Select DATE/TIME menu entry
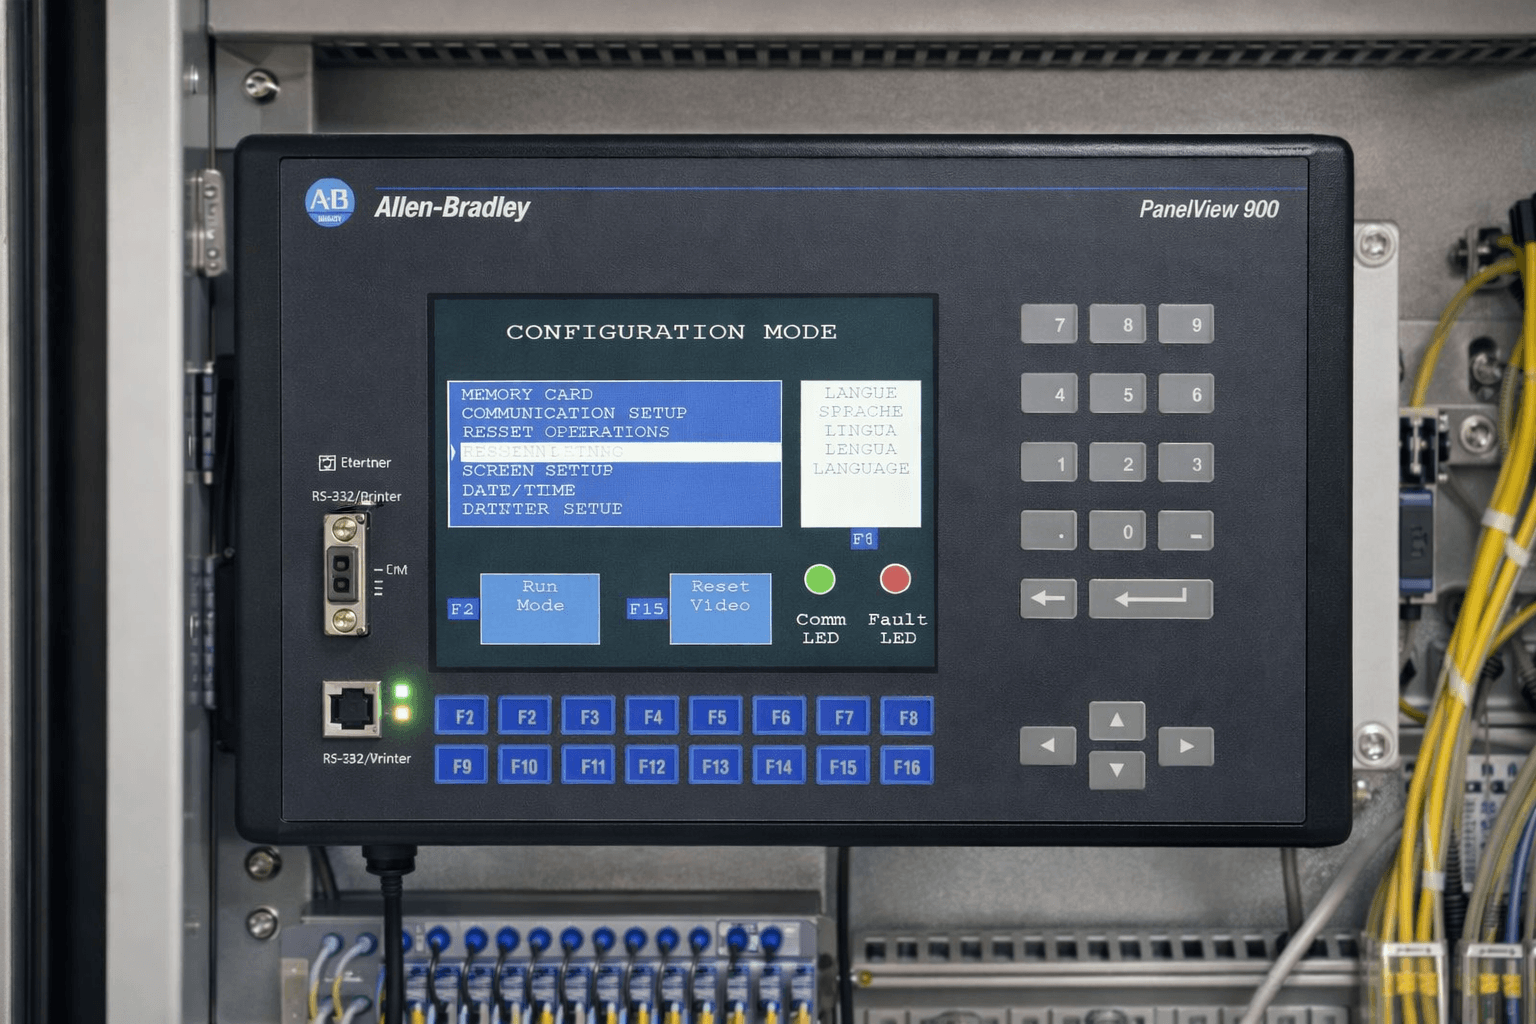1536x1024 pixels. tap(615, 490)
